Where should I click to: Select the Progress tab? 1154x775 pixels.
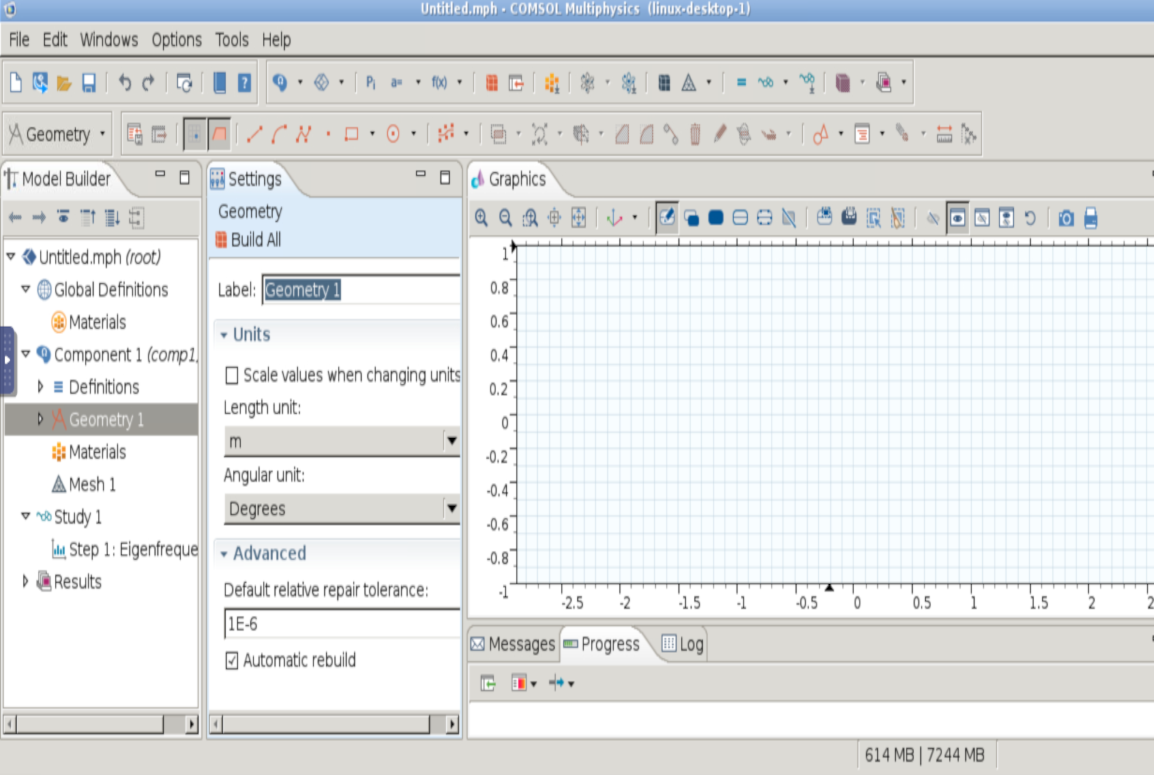tap(602, 644)
